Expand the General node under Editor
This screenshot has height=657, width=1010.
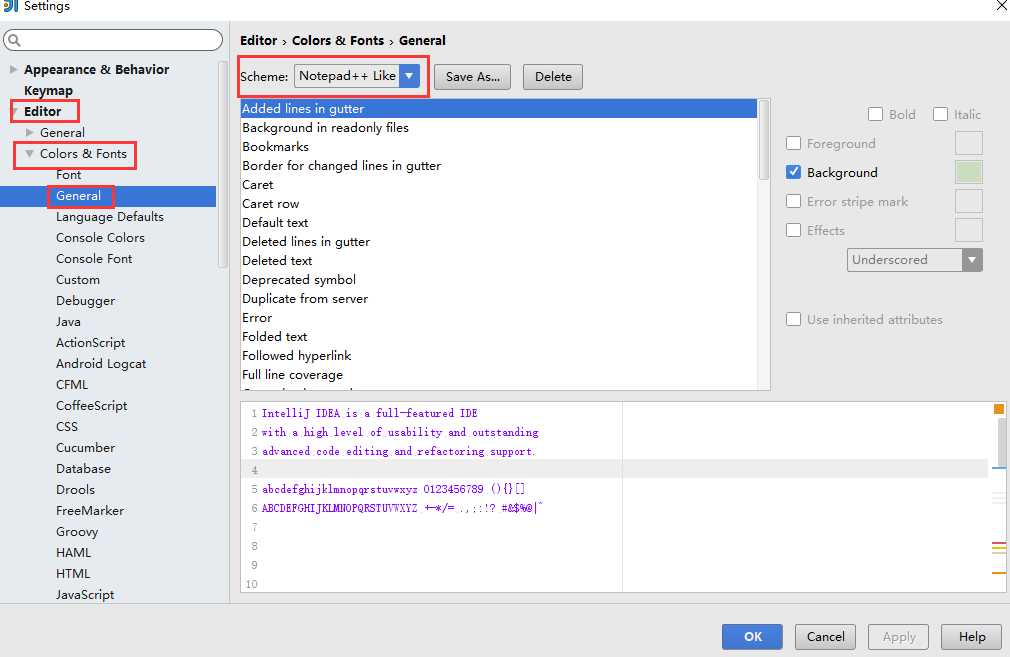[x=30, y=132]
